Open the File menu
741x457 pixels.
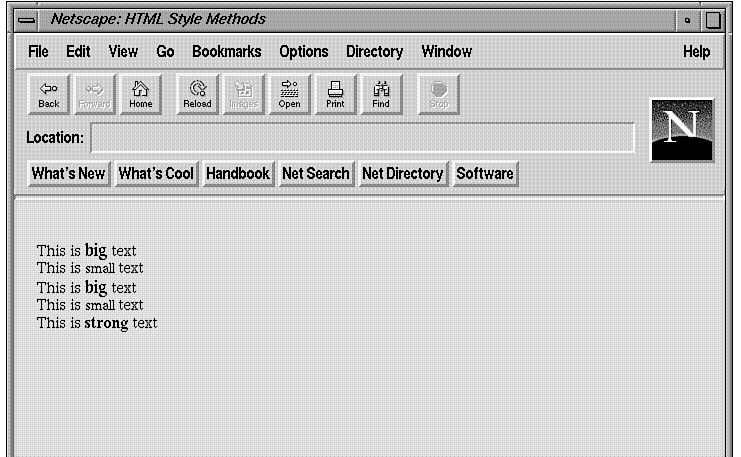38,52
